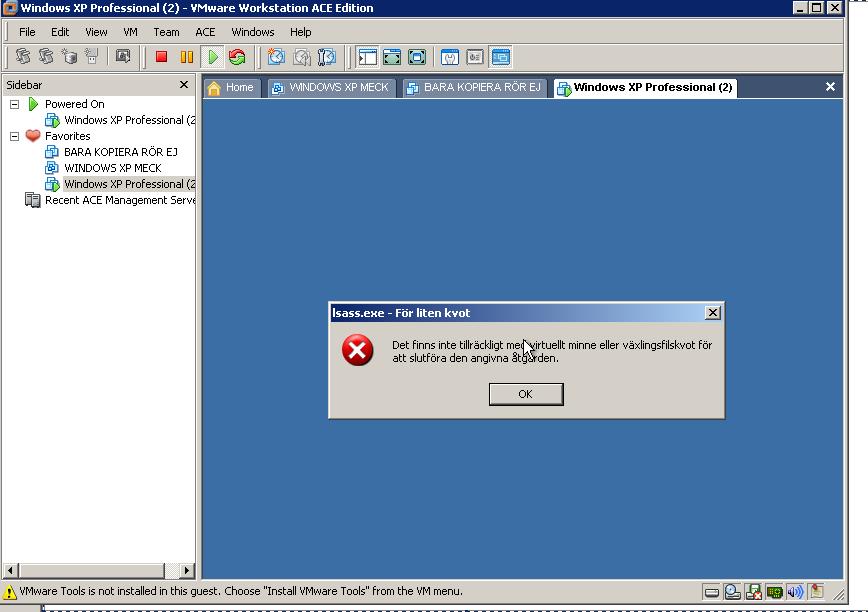Click sidebar scrollbar right arrow

pyautogui.click(x=187, y=570)
